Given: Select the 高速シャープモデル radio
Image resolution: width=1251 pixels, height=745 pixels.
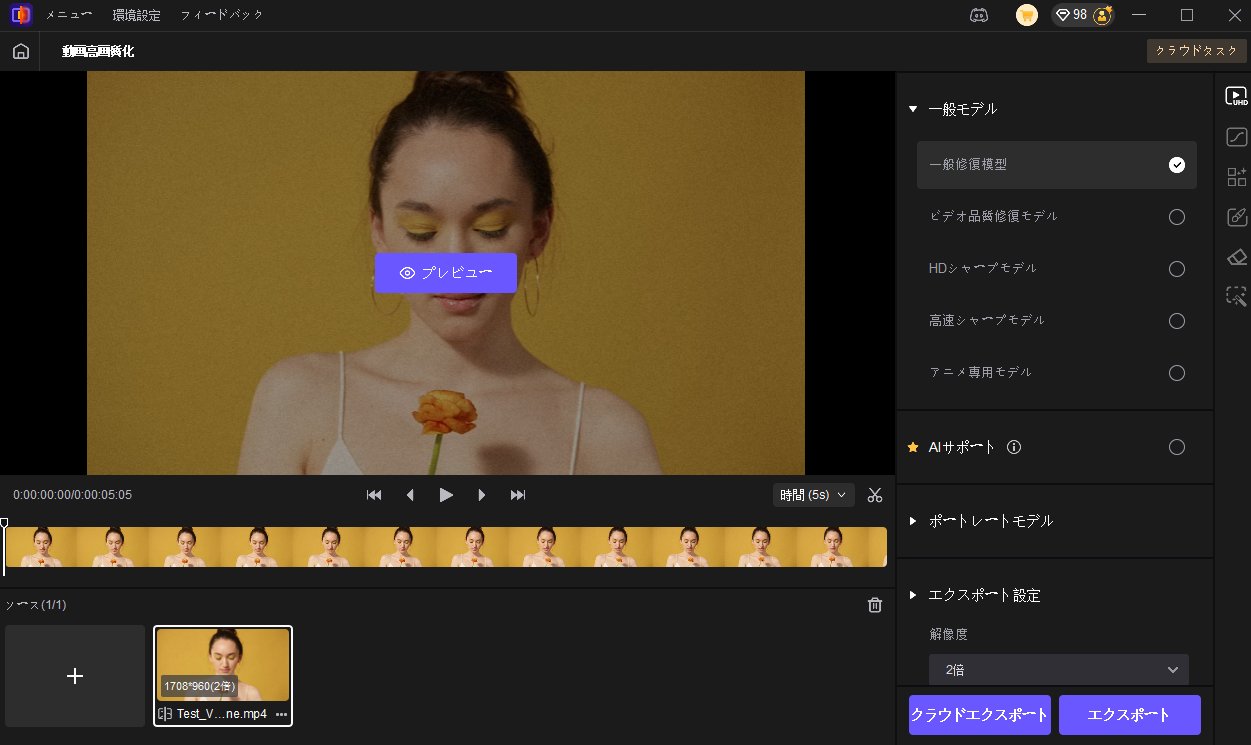Looking at the screenshot, I should (1177, 321).
